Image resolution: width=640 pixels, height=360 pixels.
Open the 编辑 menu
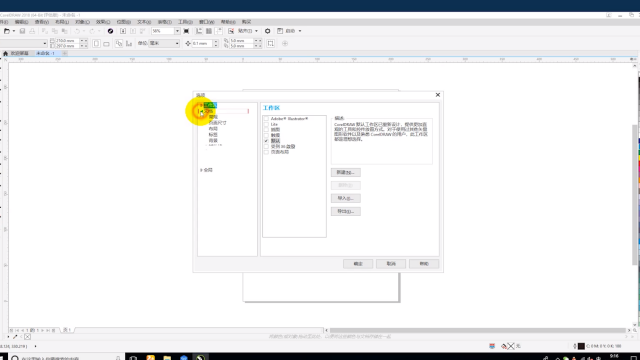tap(21, 22)
